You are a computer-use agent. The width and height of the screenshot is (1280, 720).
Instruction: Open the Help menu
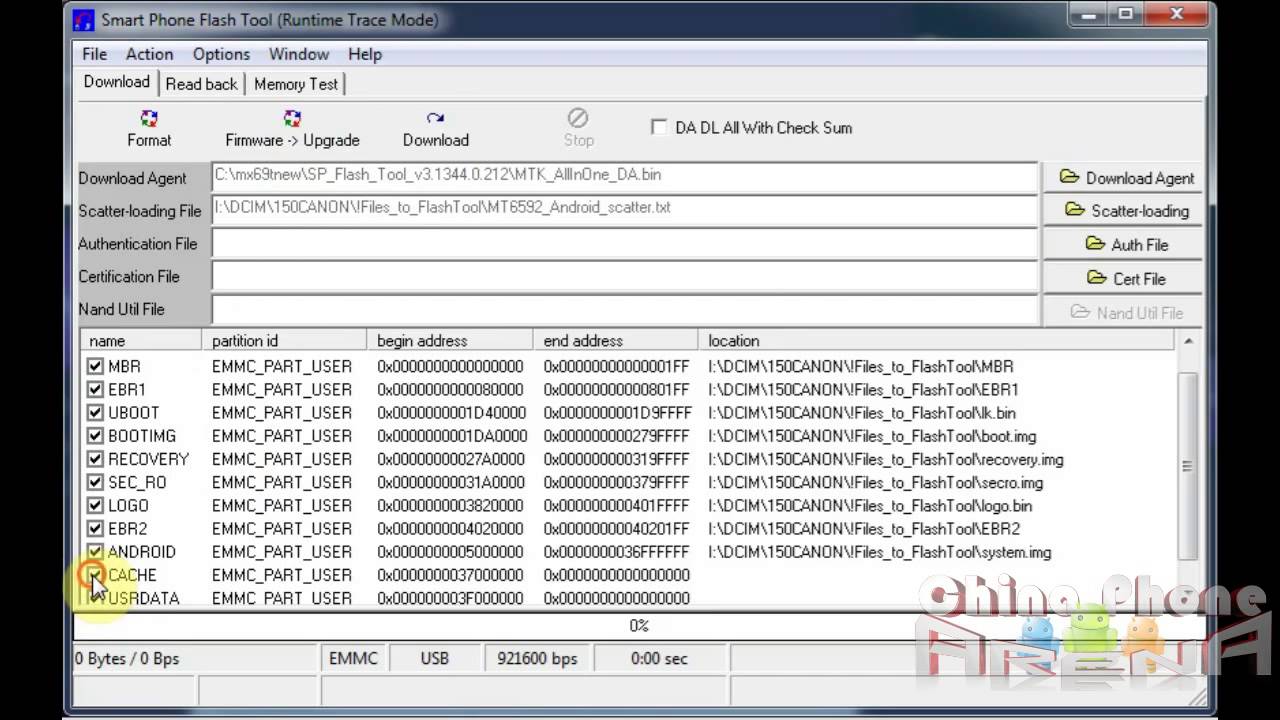click(x=365, y=54)
